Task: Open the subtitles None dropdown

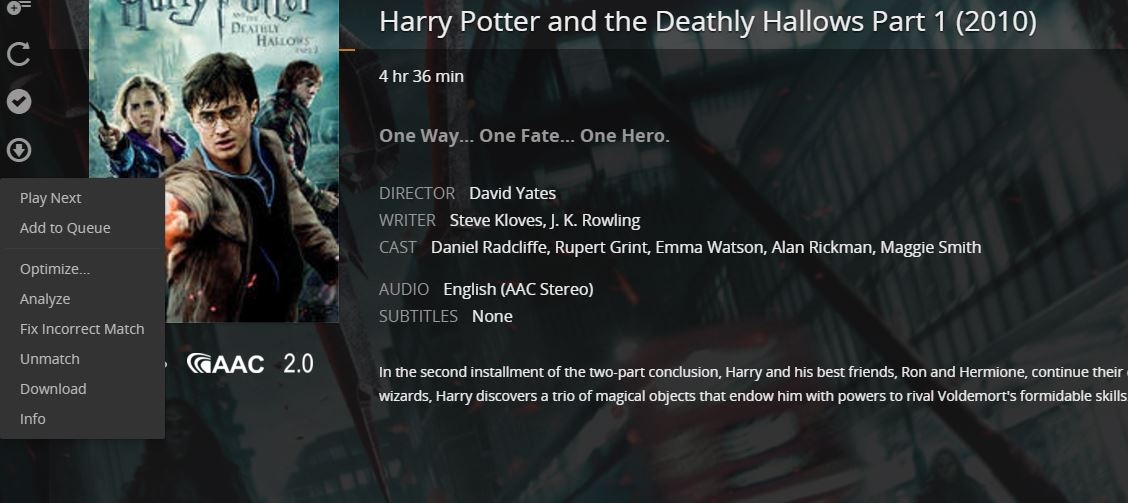Action: [492, 317]
